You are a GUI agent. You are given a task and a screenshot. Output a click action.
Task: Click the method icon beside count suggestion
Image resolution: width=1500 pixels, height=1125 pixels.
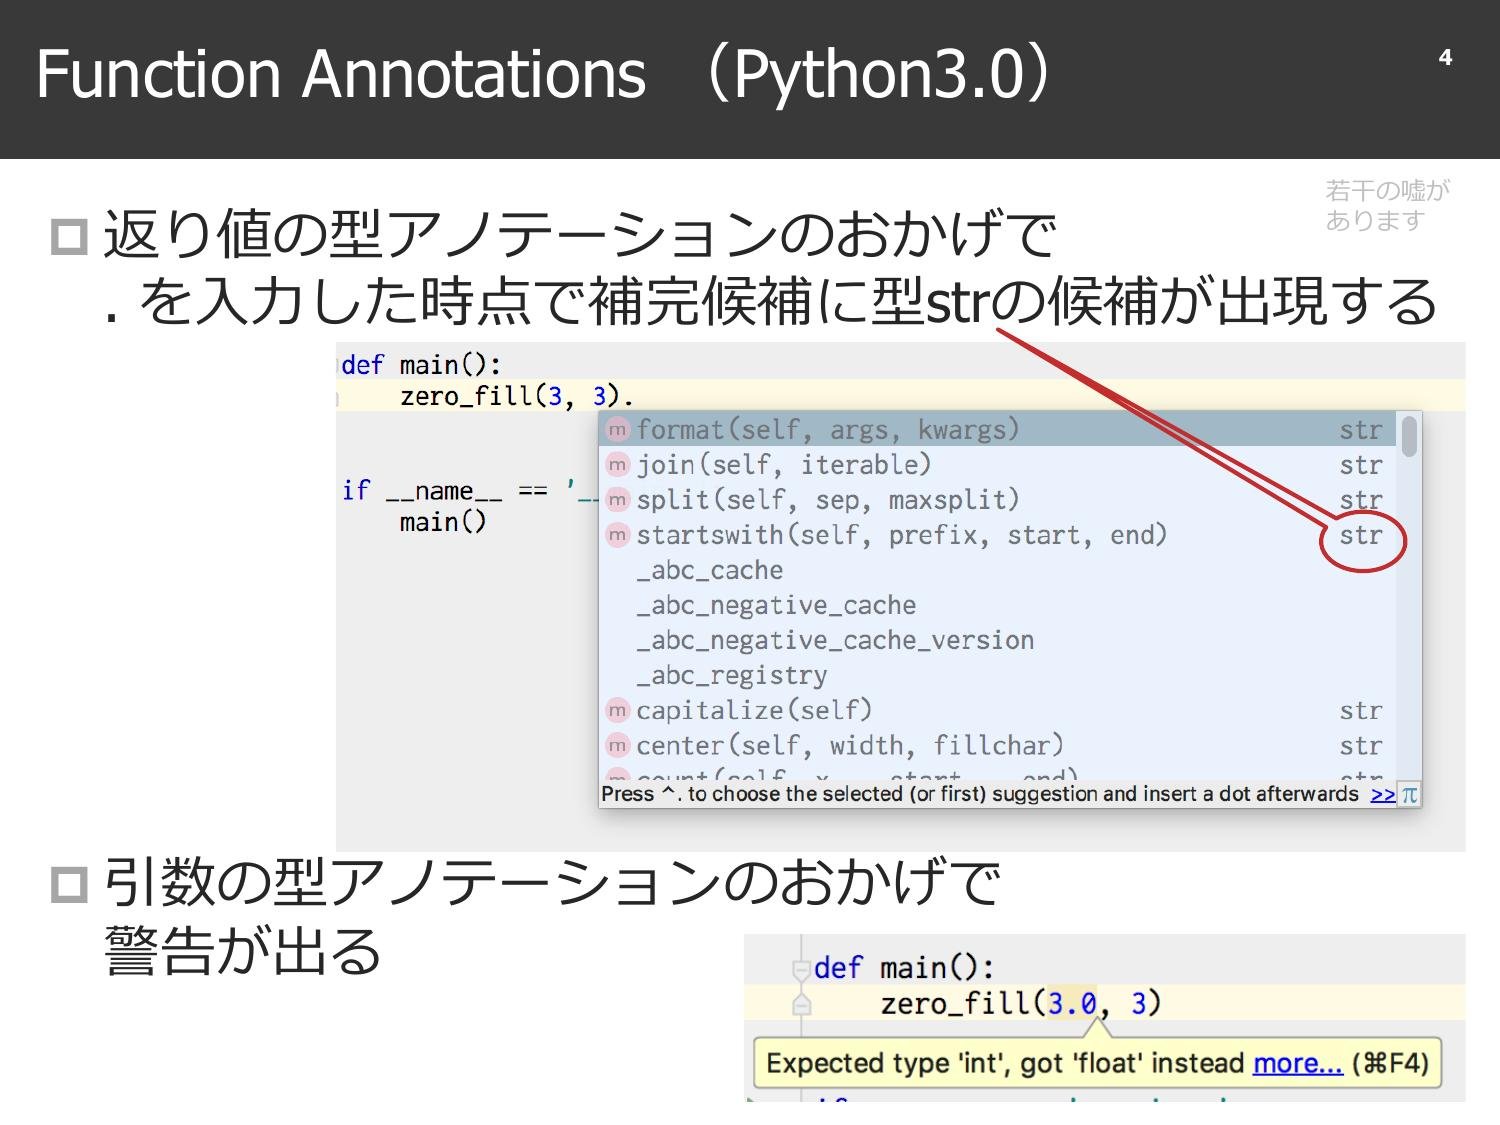(617, 778)
